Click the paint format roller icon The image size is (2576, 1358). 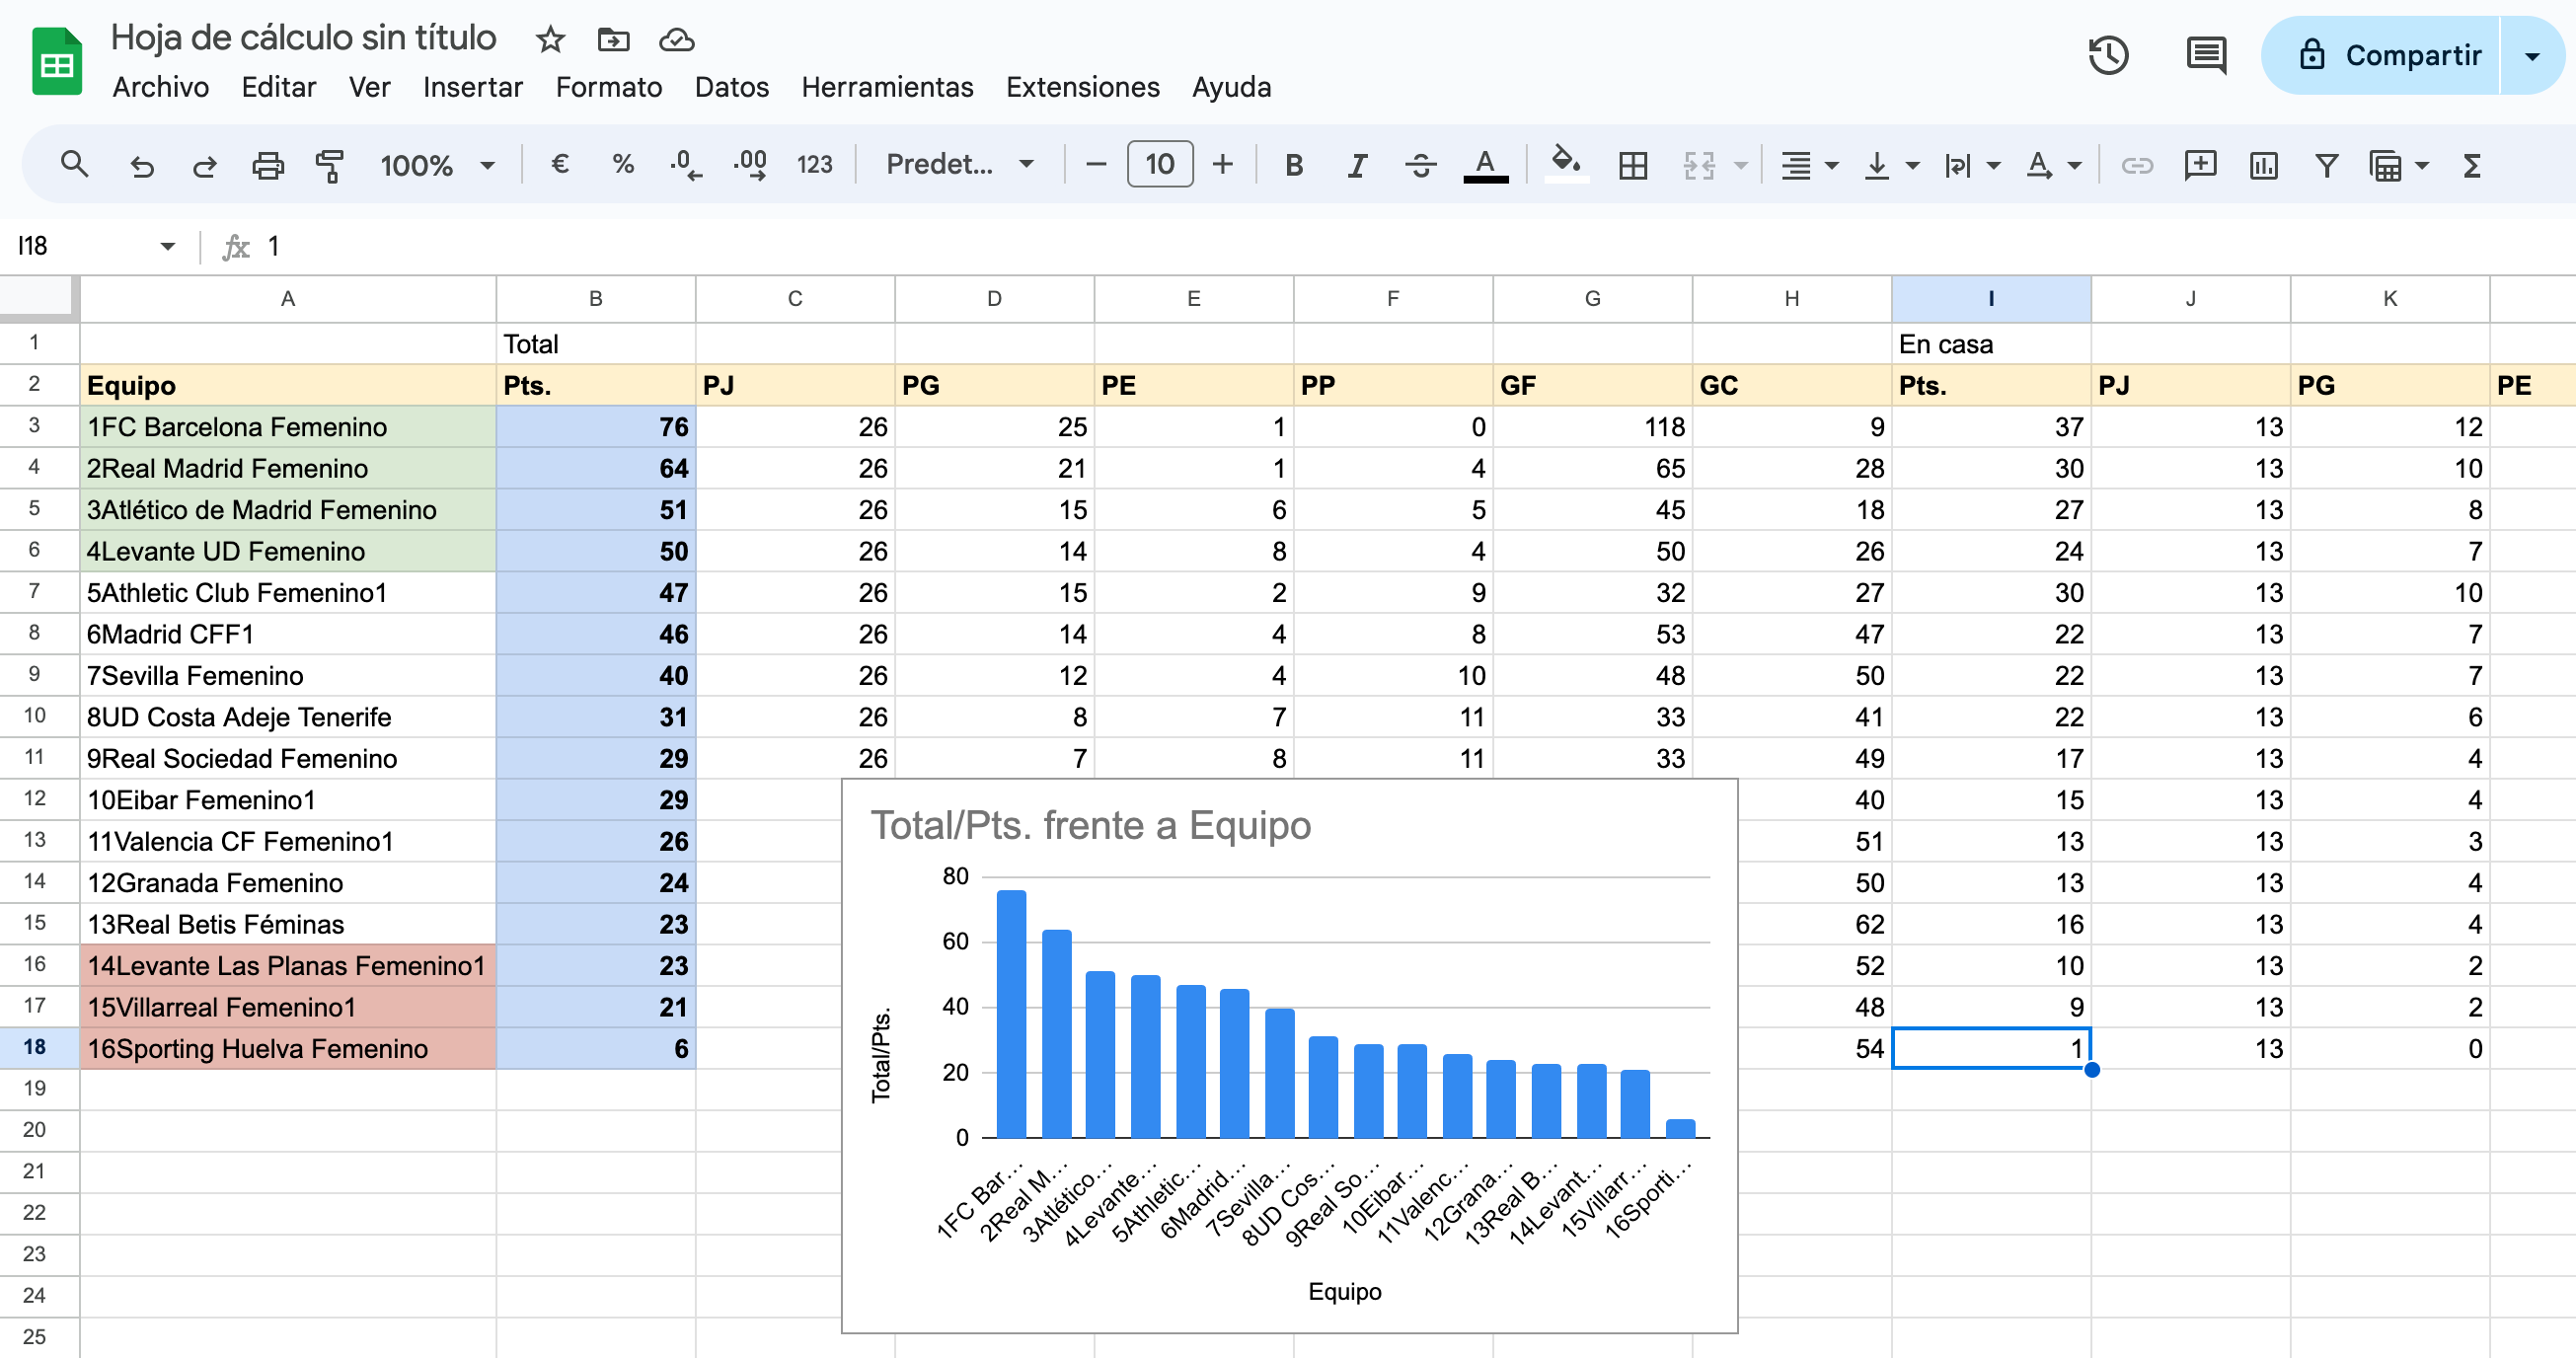(x=329, y=165)
